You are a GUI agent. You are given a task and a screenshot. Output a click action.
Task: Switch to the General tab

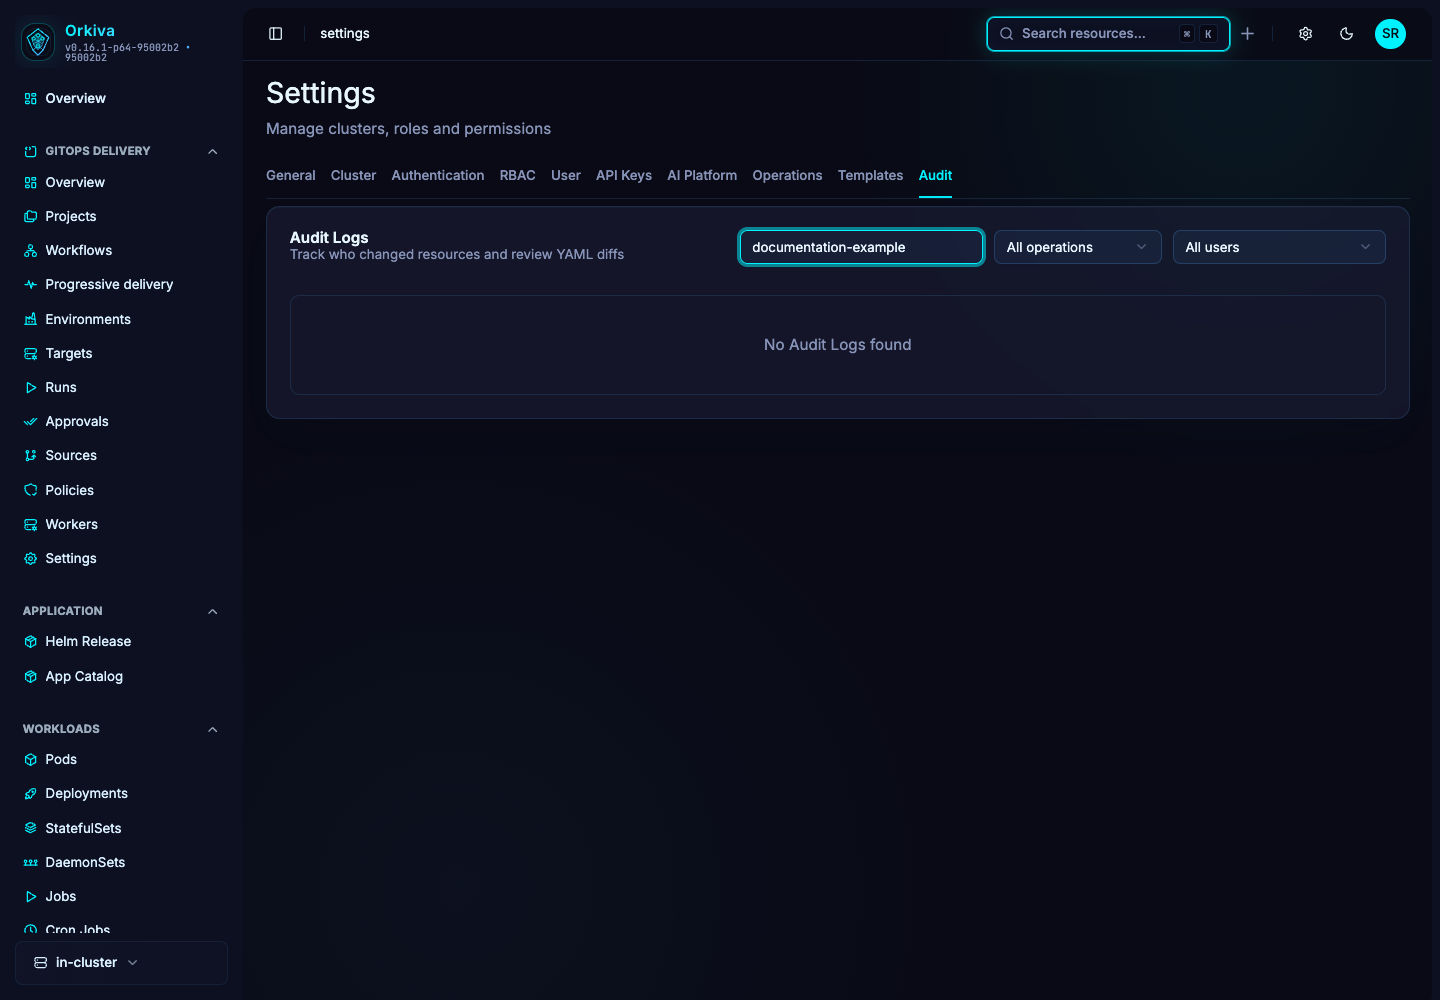click(291, 175)
